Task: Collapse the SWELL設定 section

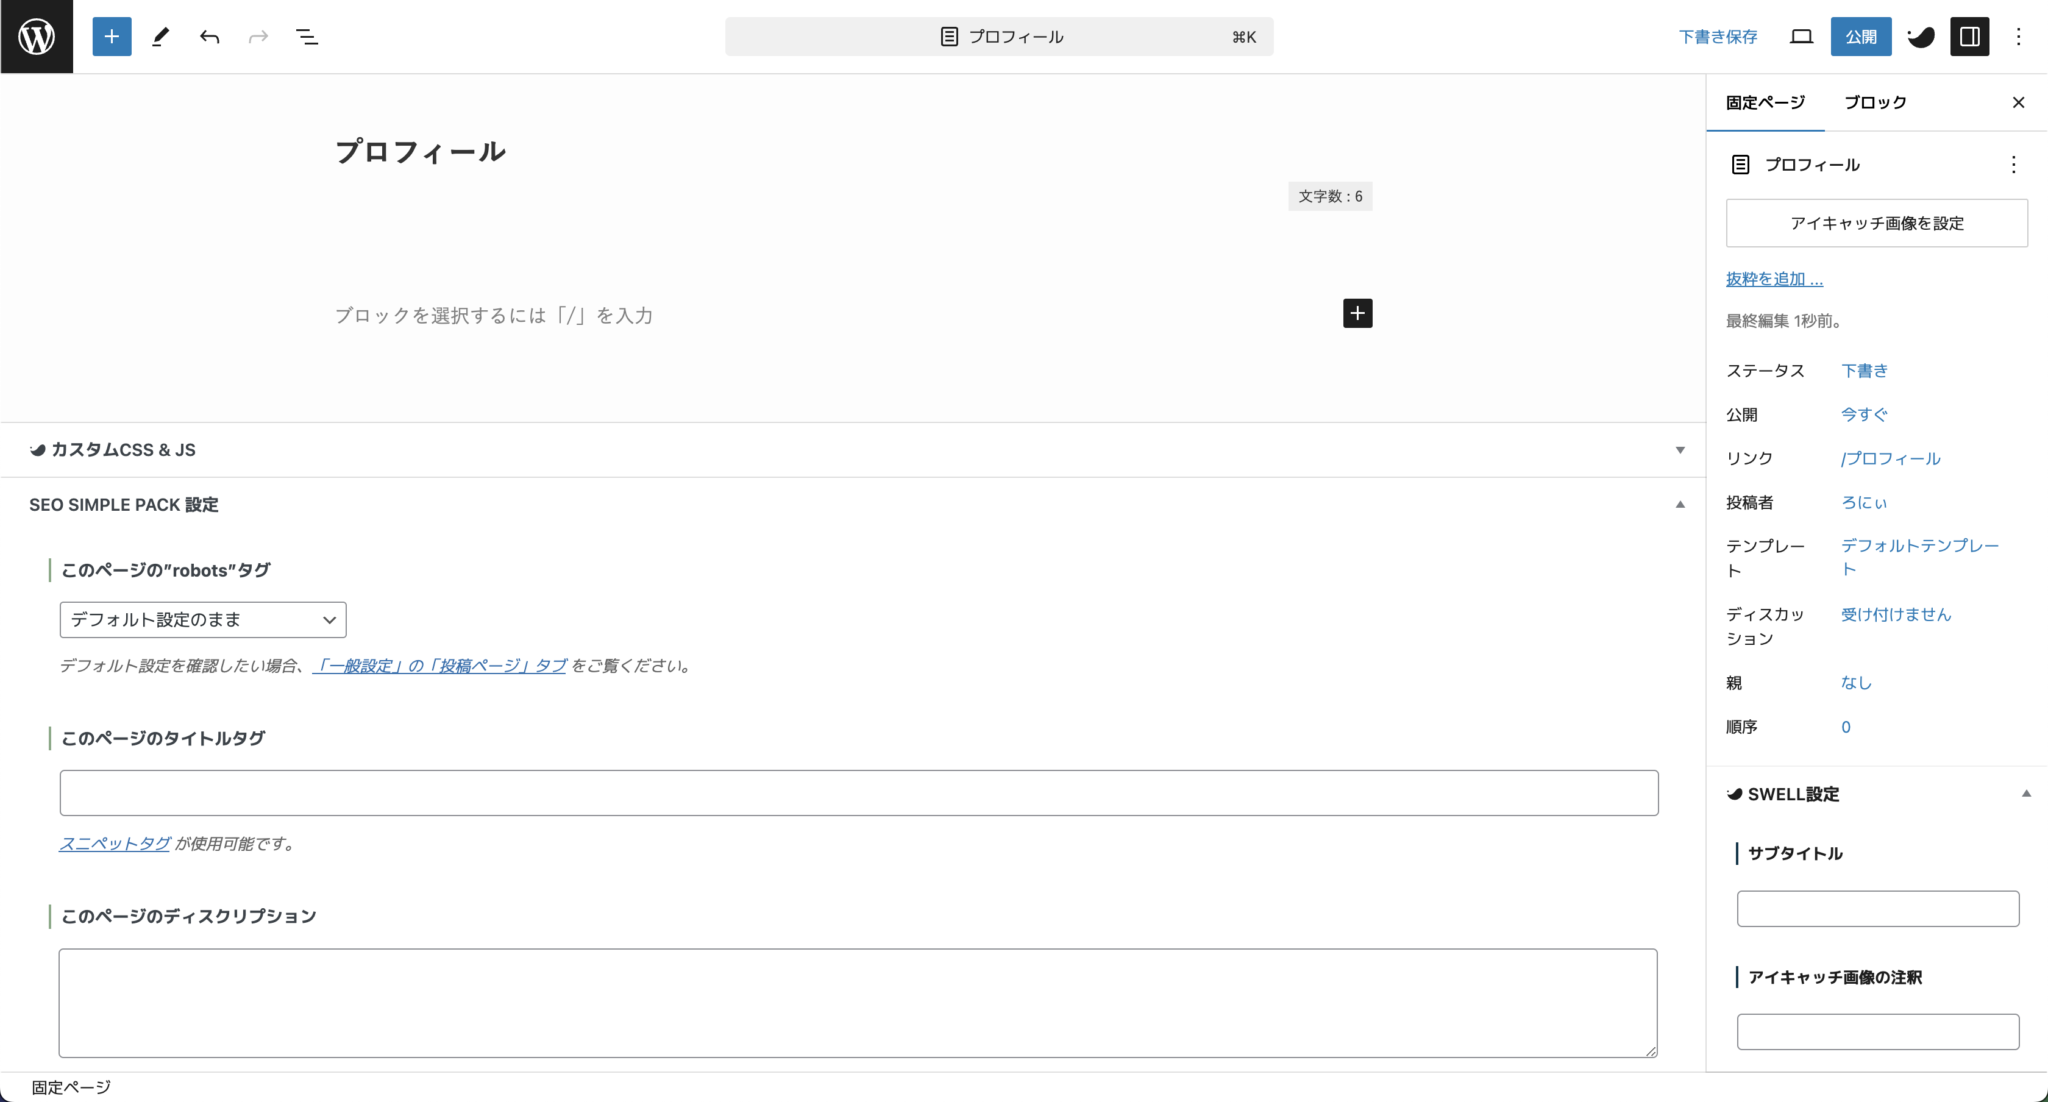Action: point(2026,794)
